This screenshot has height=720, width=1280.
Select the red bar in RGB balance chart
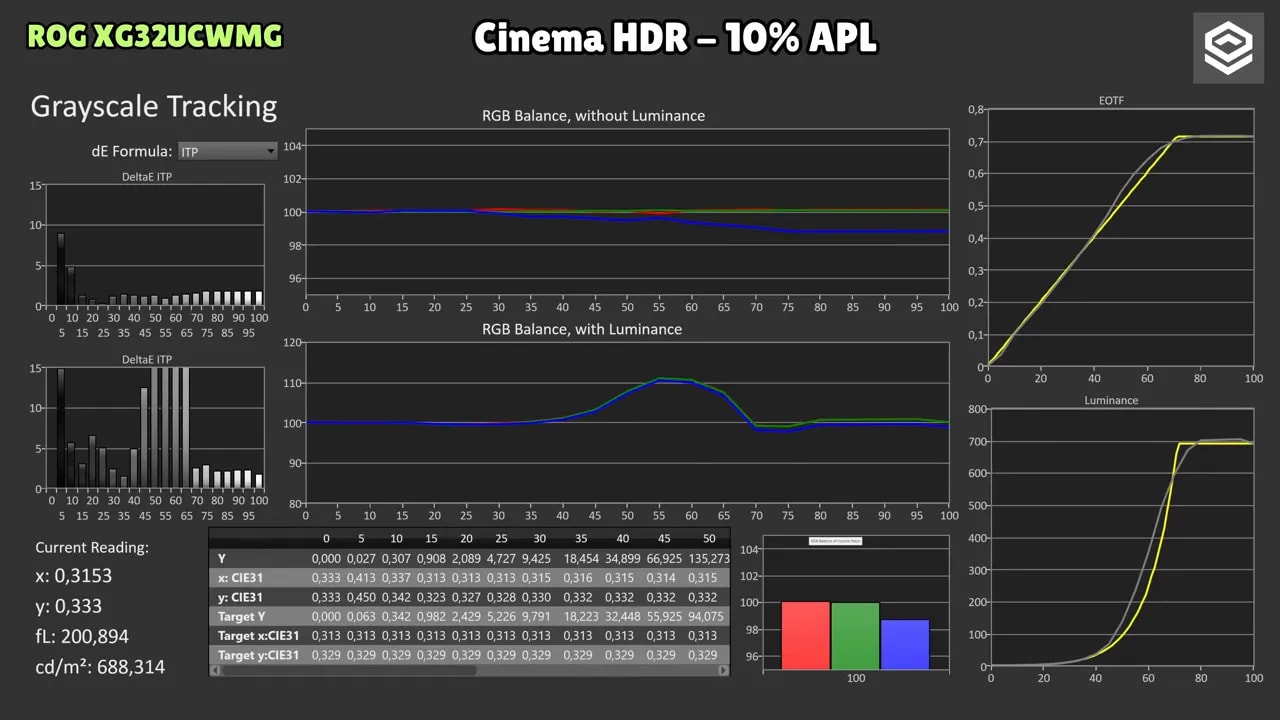click(x=806, y=635)
